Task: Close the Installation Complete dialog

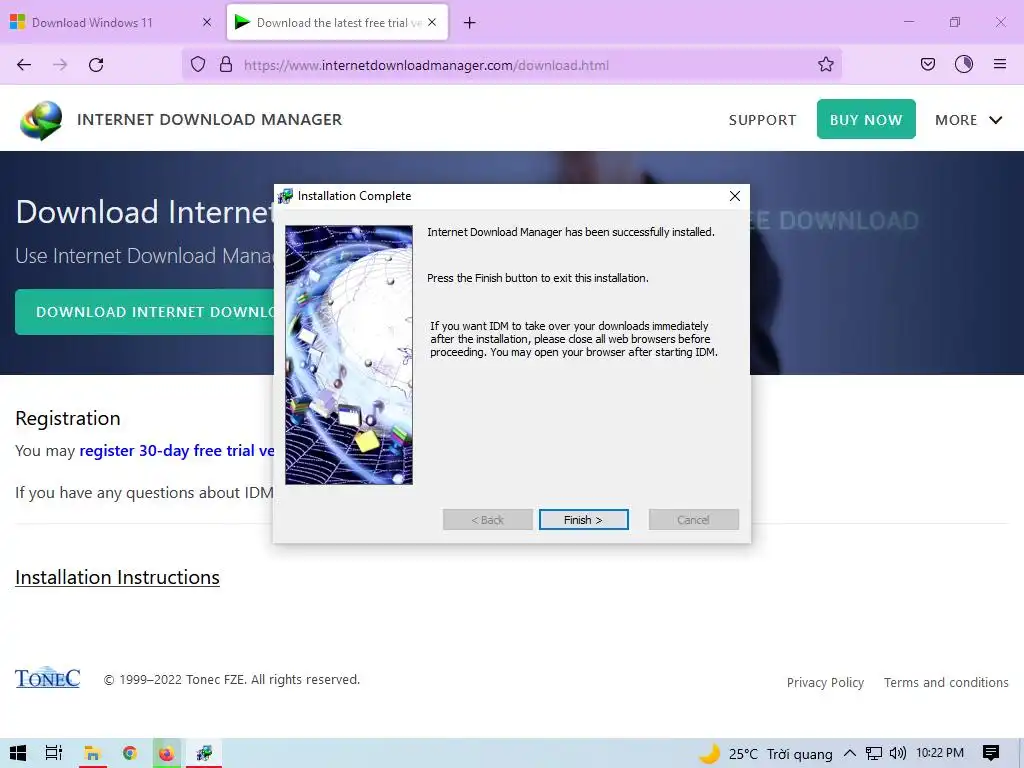Action: click(735, 196)
